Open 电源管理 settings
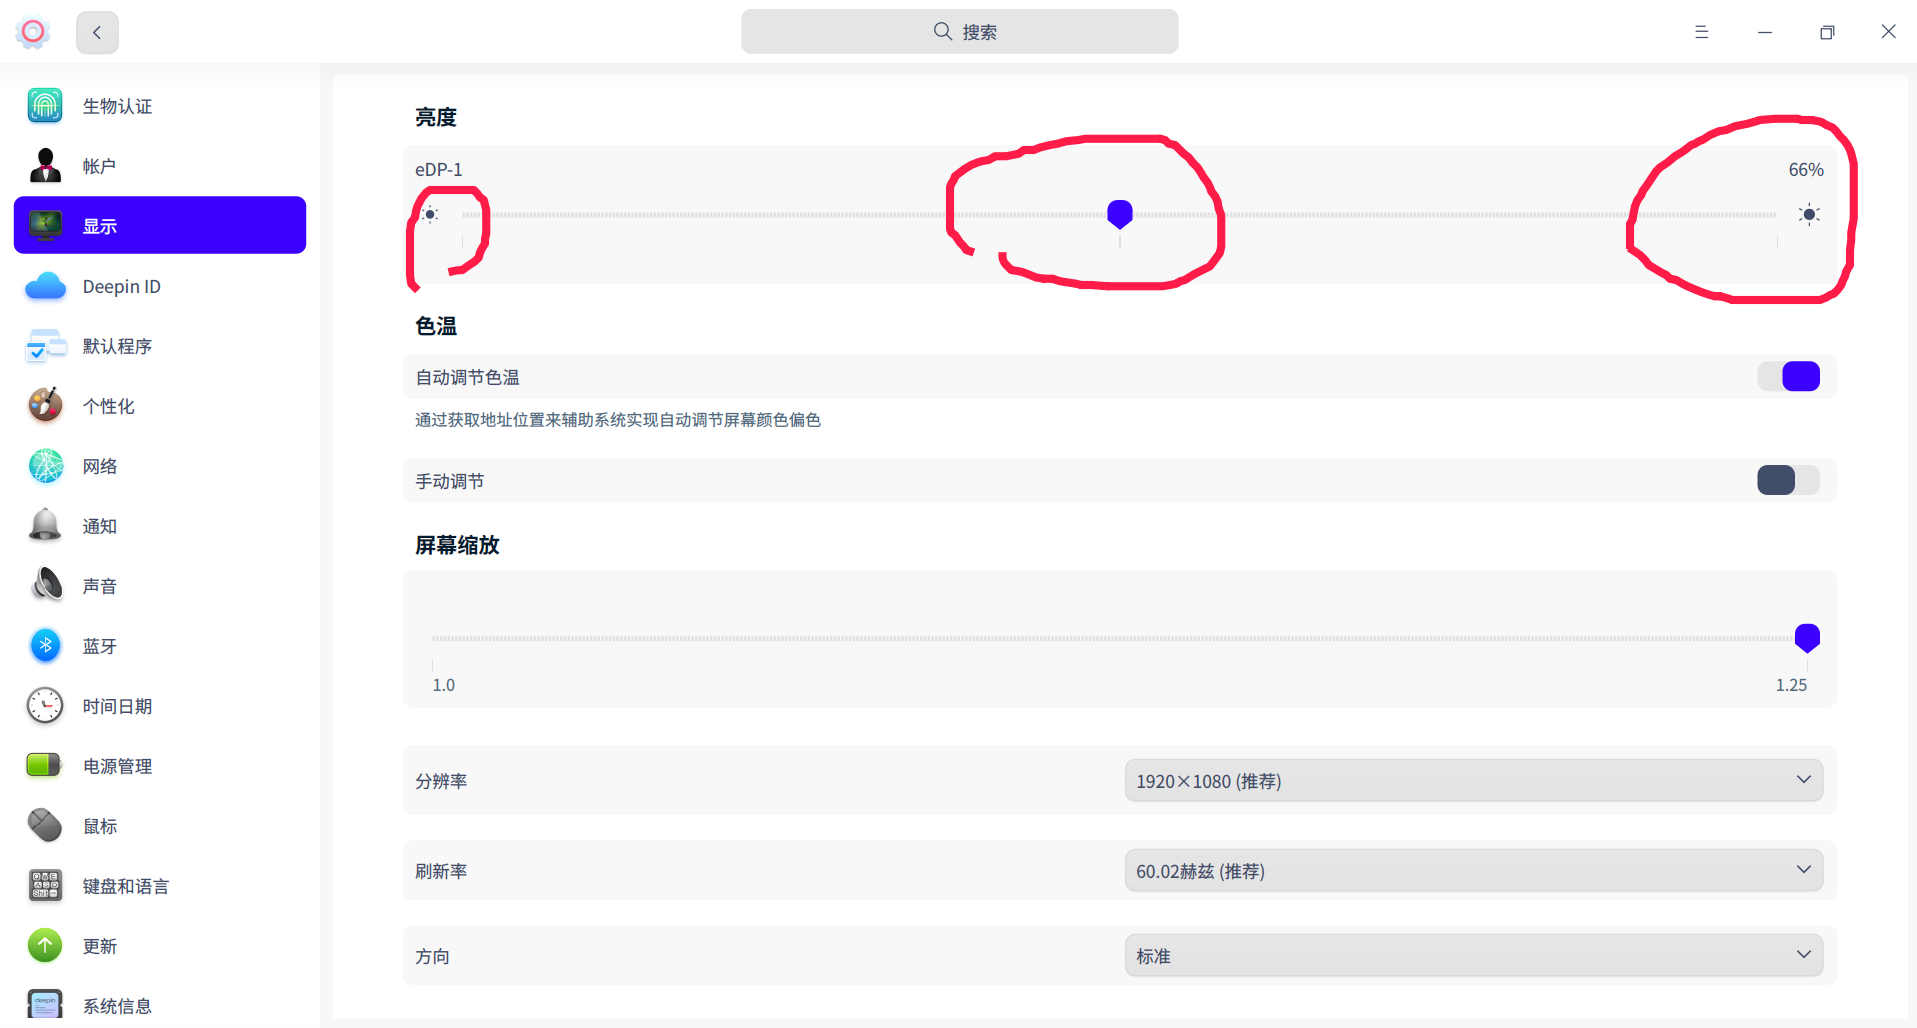The width and height of the screenshot is (1917, 1028). coord(117,766)
